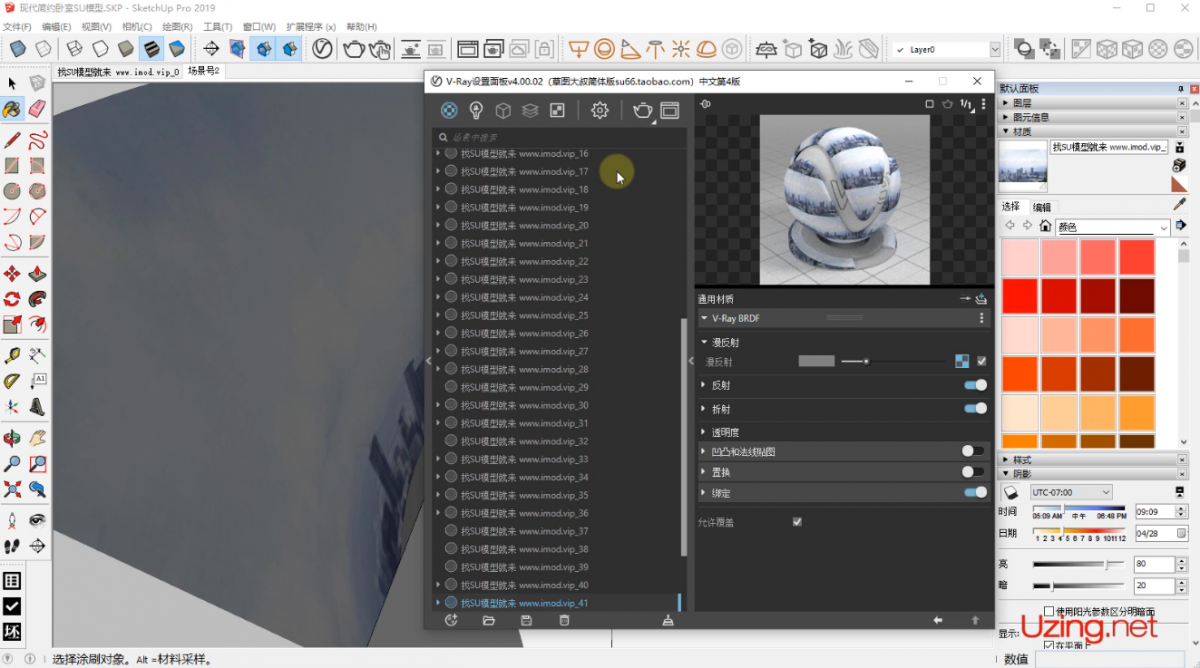This screenshot has width=1200, height=668.
Task: Click the save material floppy disk icon
Action: pos(526,620)
